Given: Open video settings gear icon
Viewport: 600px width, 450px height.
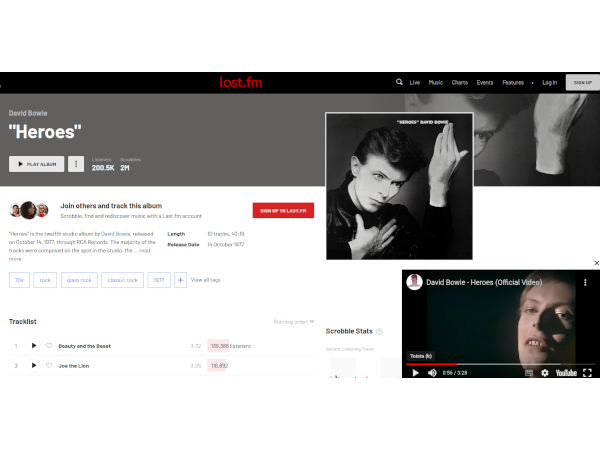Looking at the screenshot, I should 545,373.
